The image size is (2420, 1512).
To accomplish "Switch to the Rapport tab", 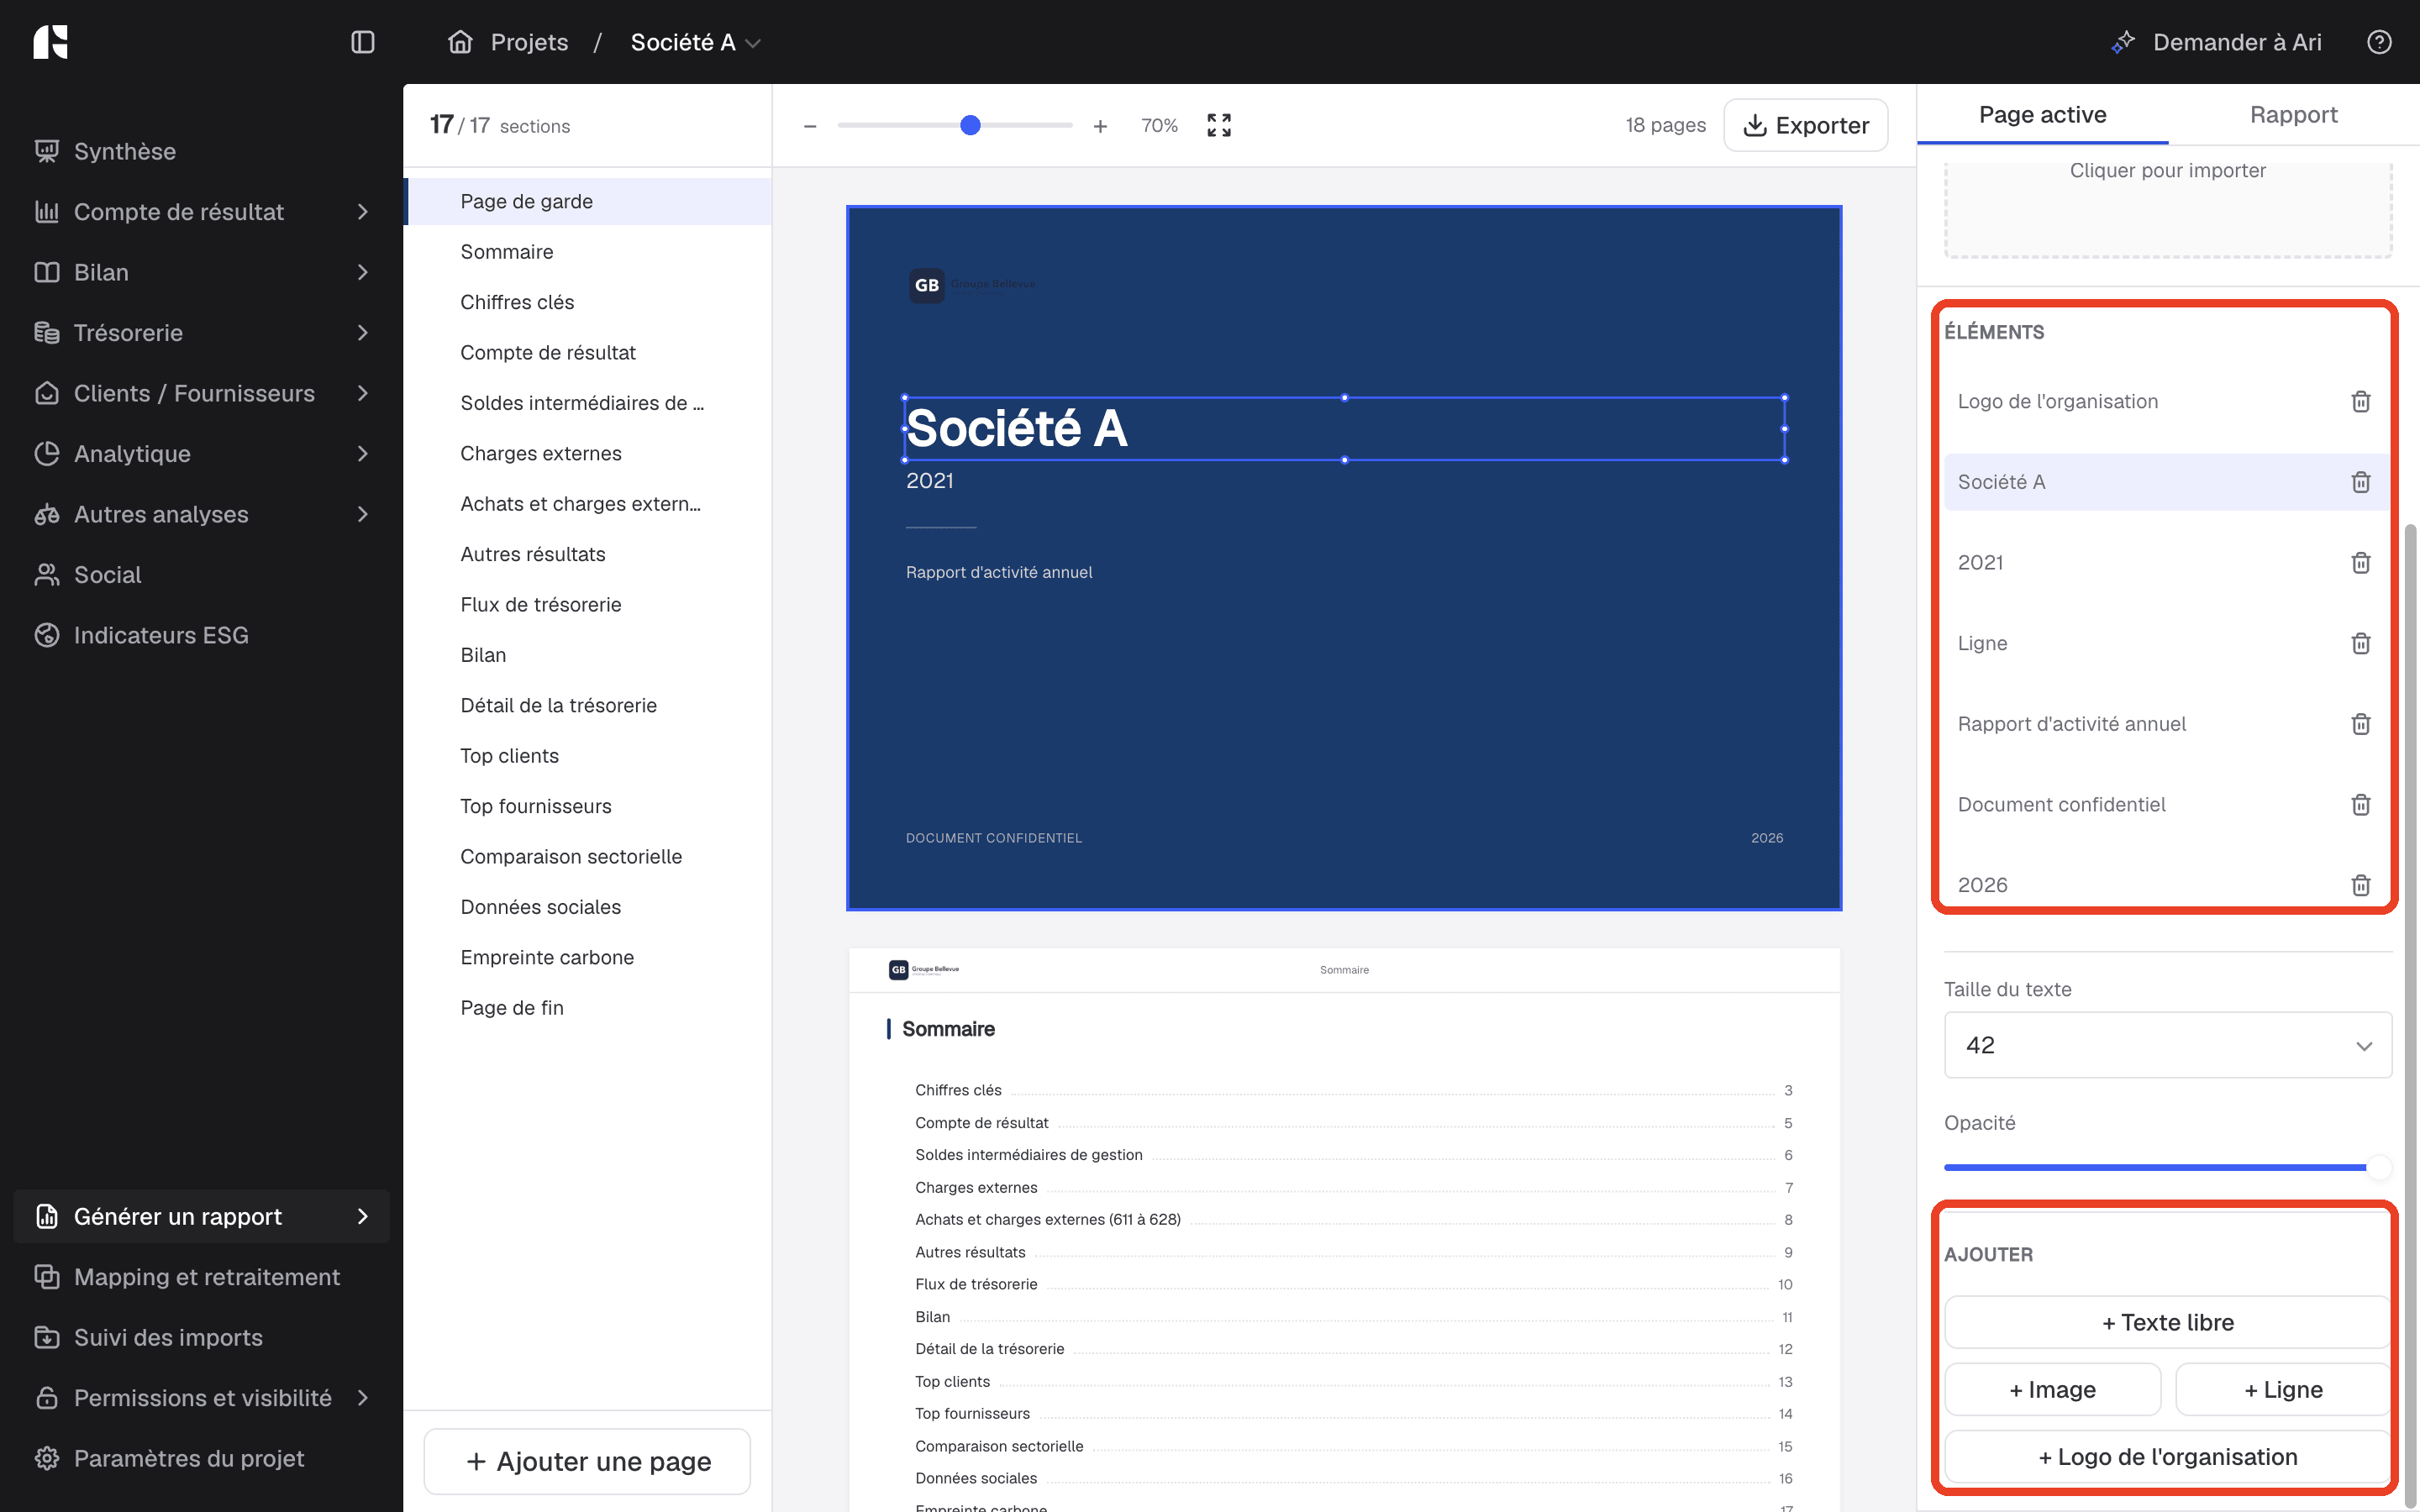I will pyautogui.click(x=2293, y=115).
